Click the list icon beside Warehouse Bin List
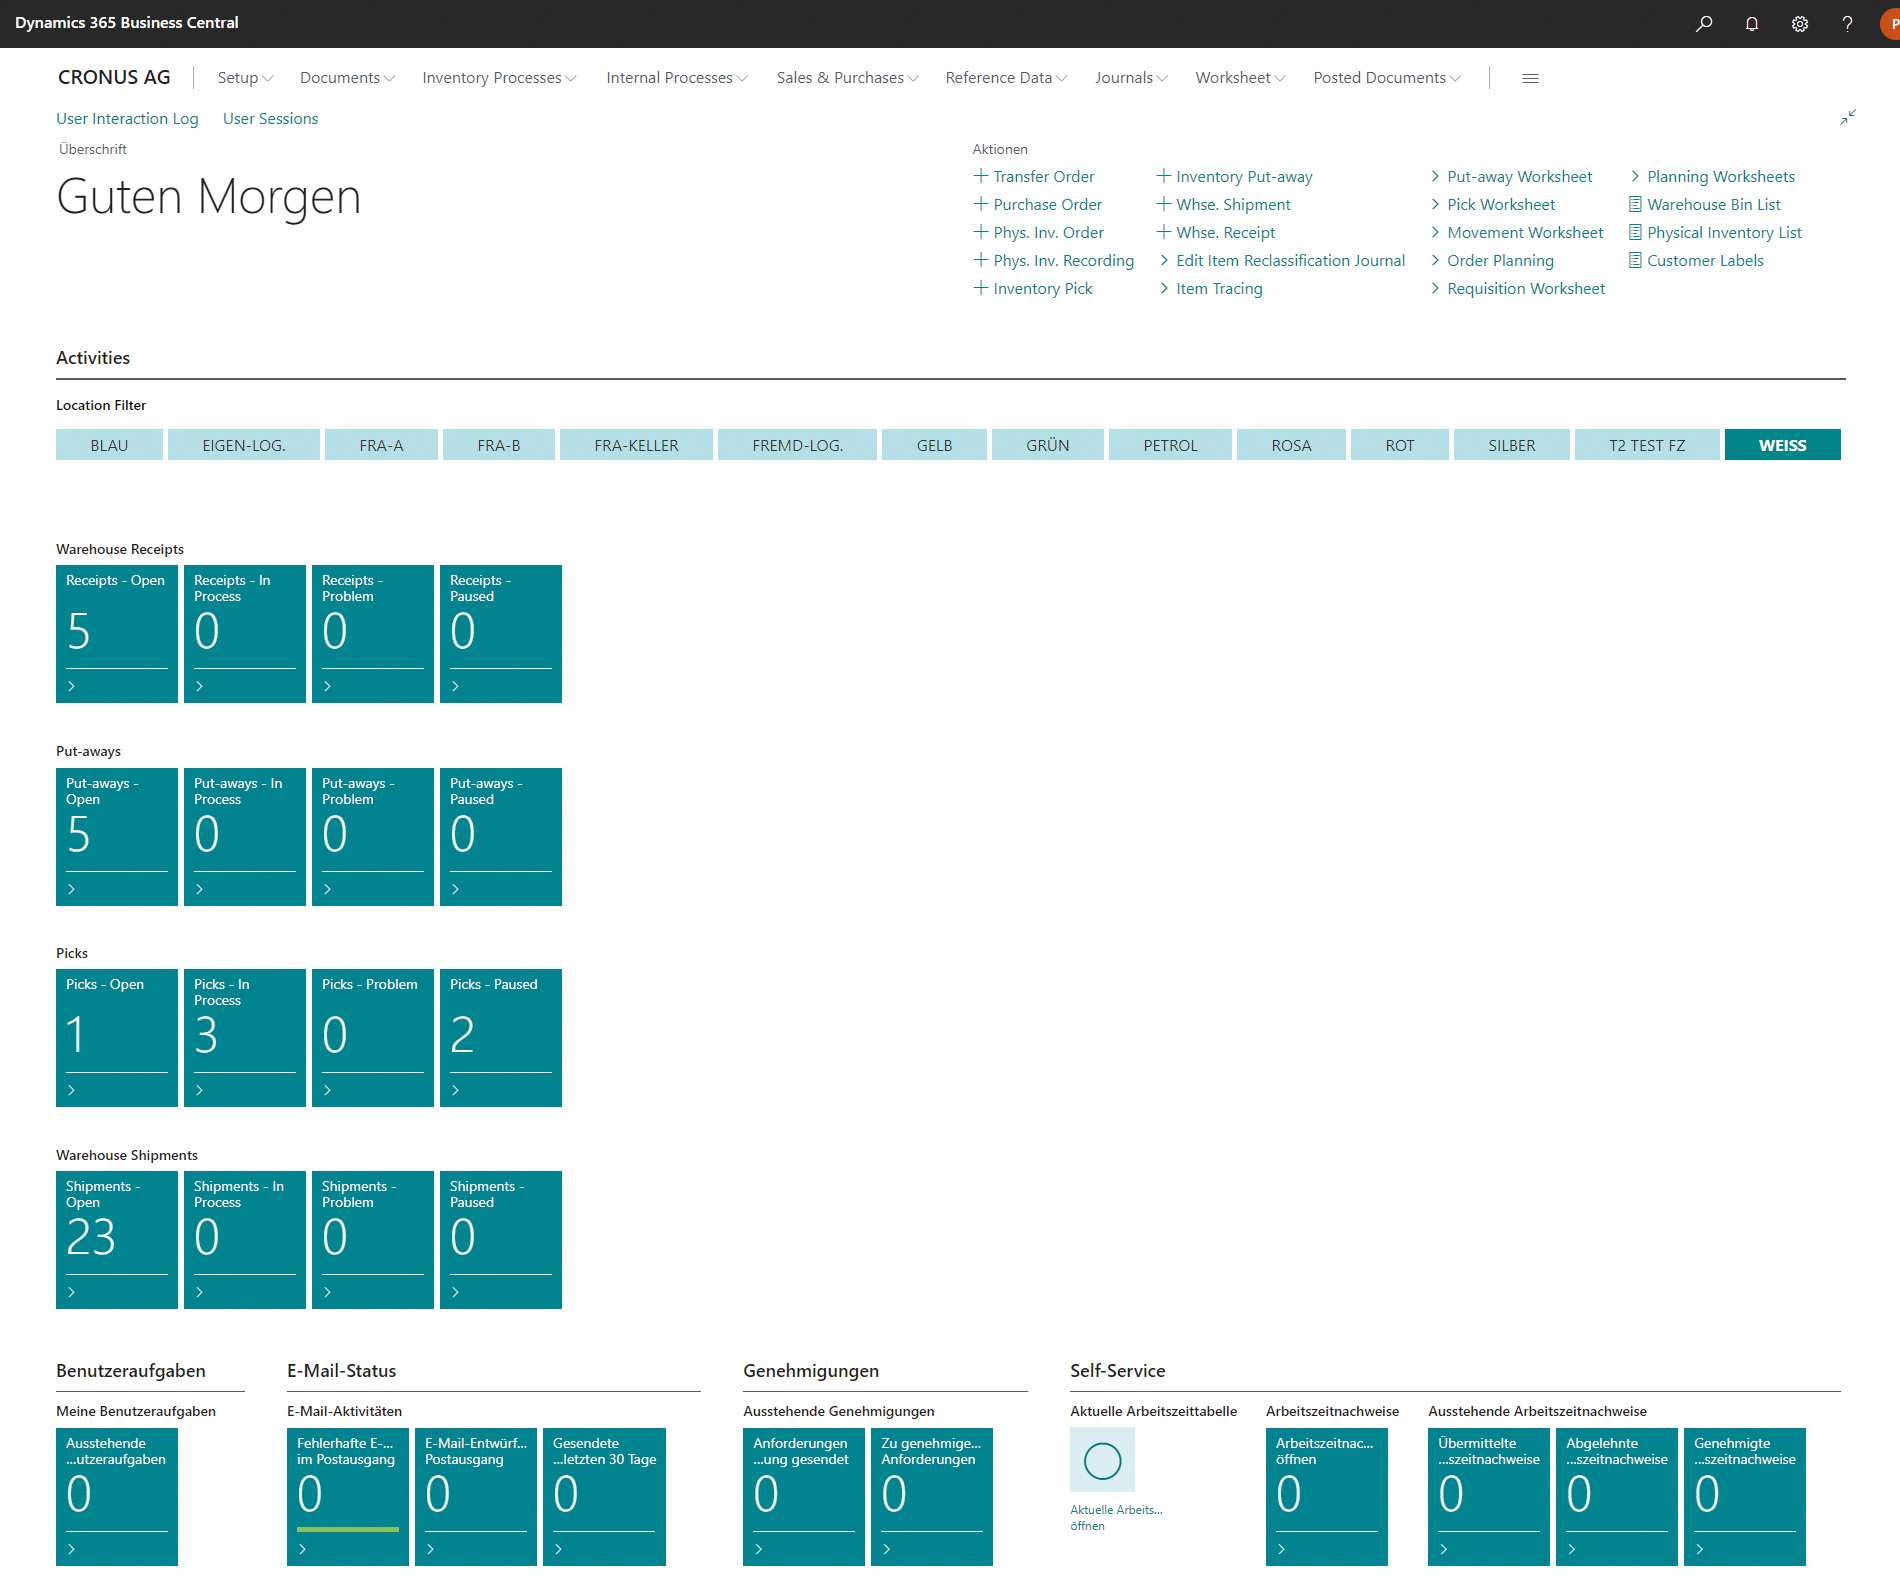The width and height of the screenshot is (1900, 1580). 1635,204
